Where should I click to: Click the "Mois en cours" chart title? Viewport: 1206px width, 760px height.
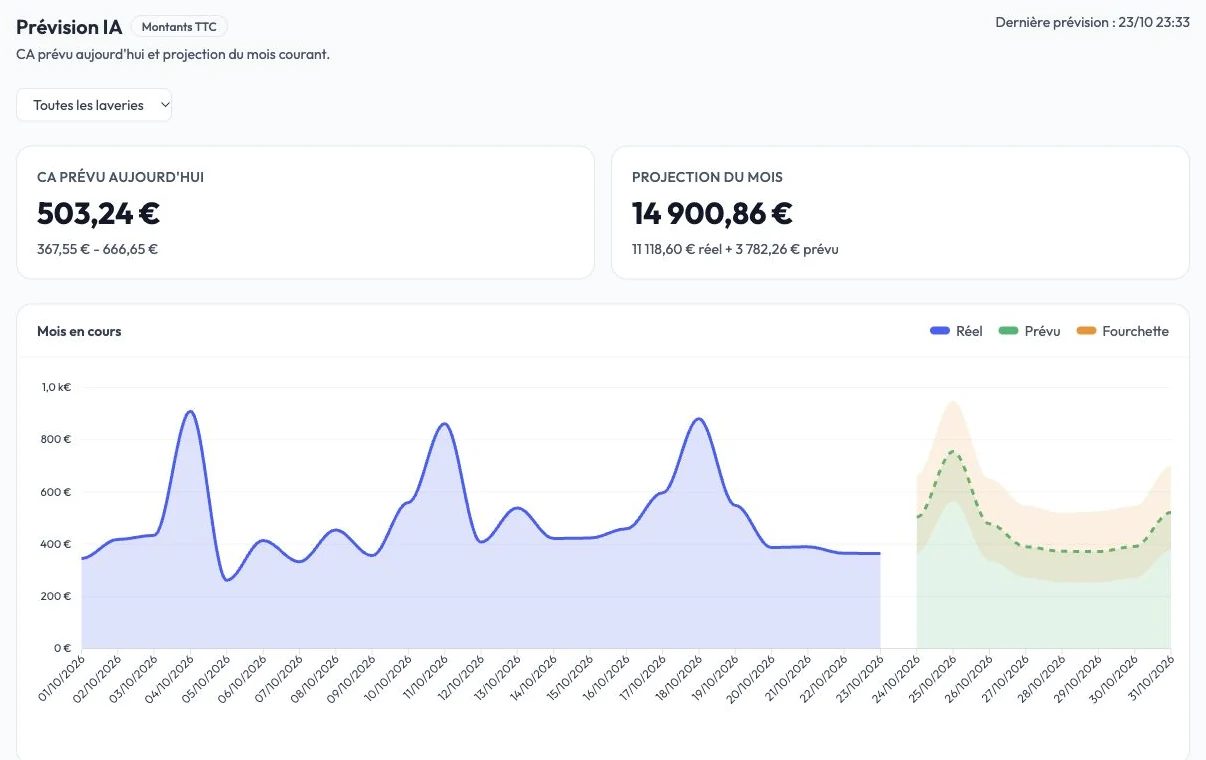tap(79, 331)
